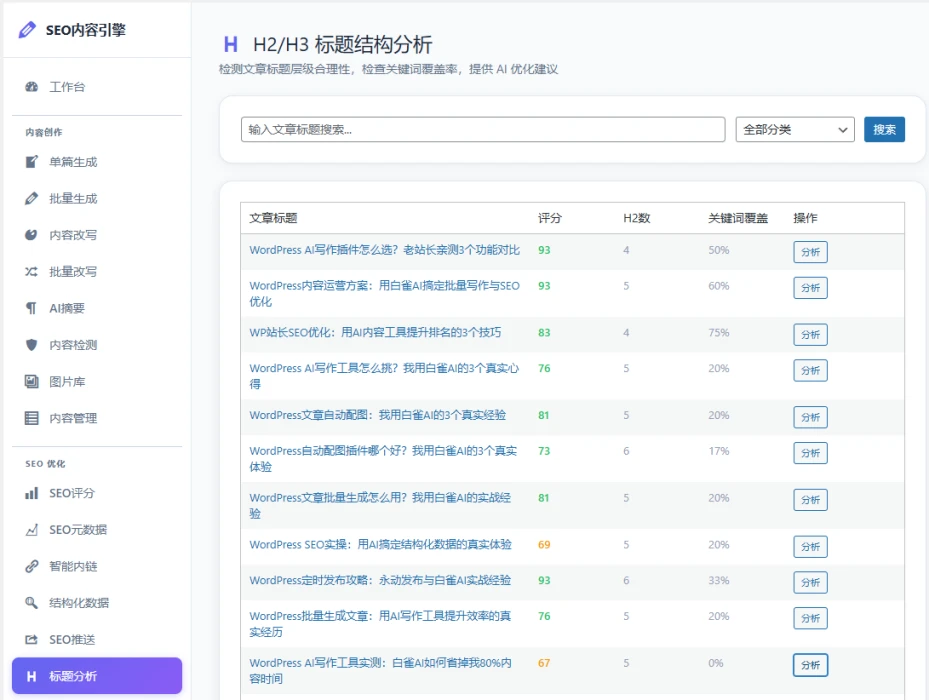Open 单篇生成 menu item
The height and width of the screenshot is (700, 929).
pyautogui.click(x=97, y=162)
